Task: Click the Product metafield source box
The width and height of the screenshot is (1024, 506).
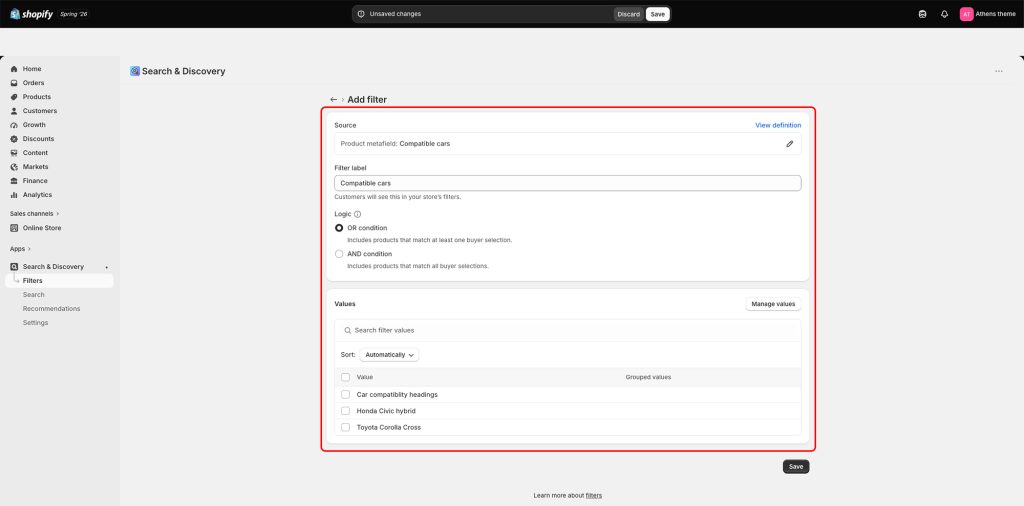Action: [x=568, y=144]
